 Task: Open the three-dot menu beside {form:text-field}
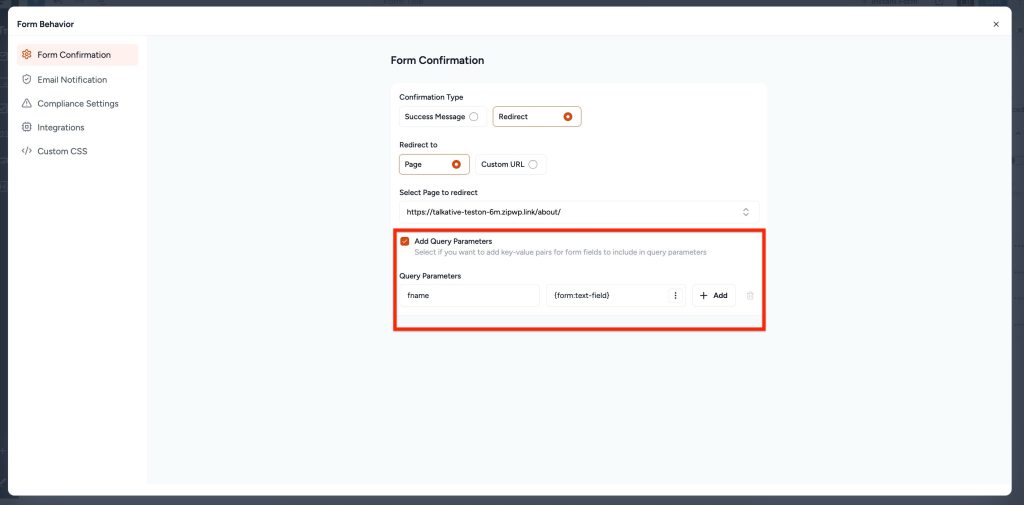675,296
